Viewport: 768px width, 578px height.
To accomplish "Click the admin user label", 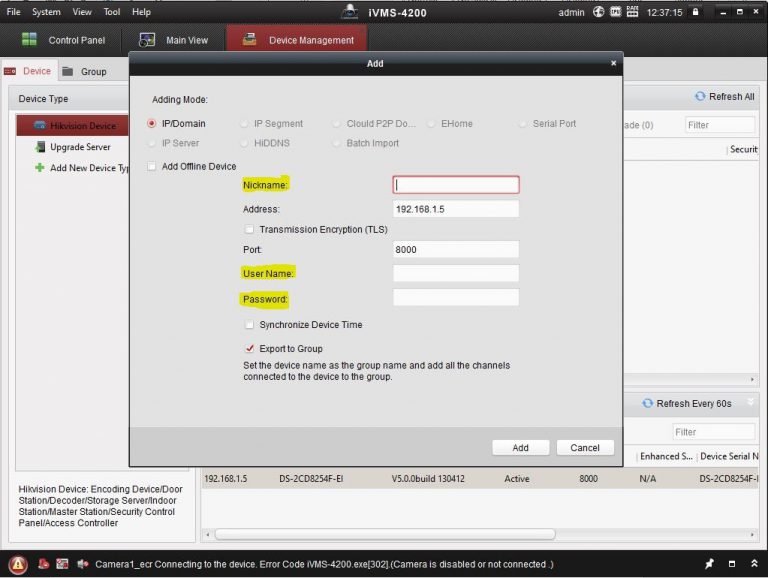I will (x=571, y=12).
